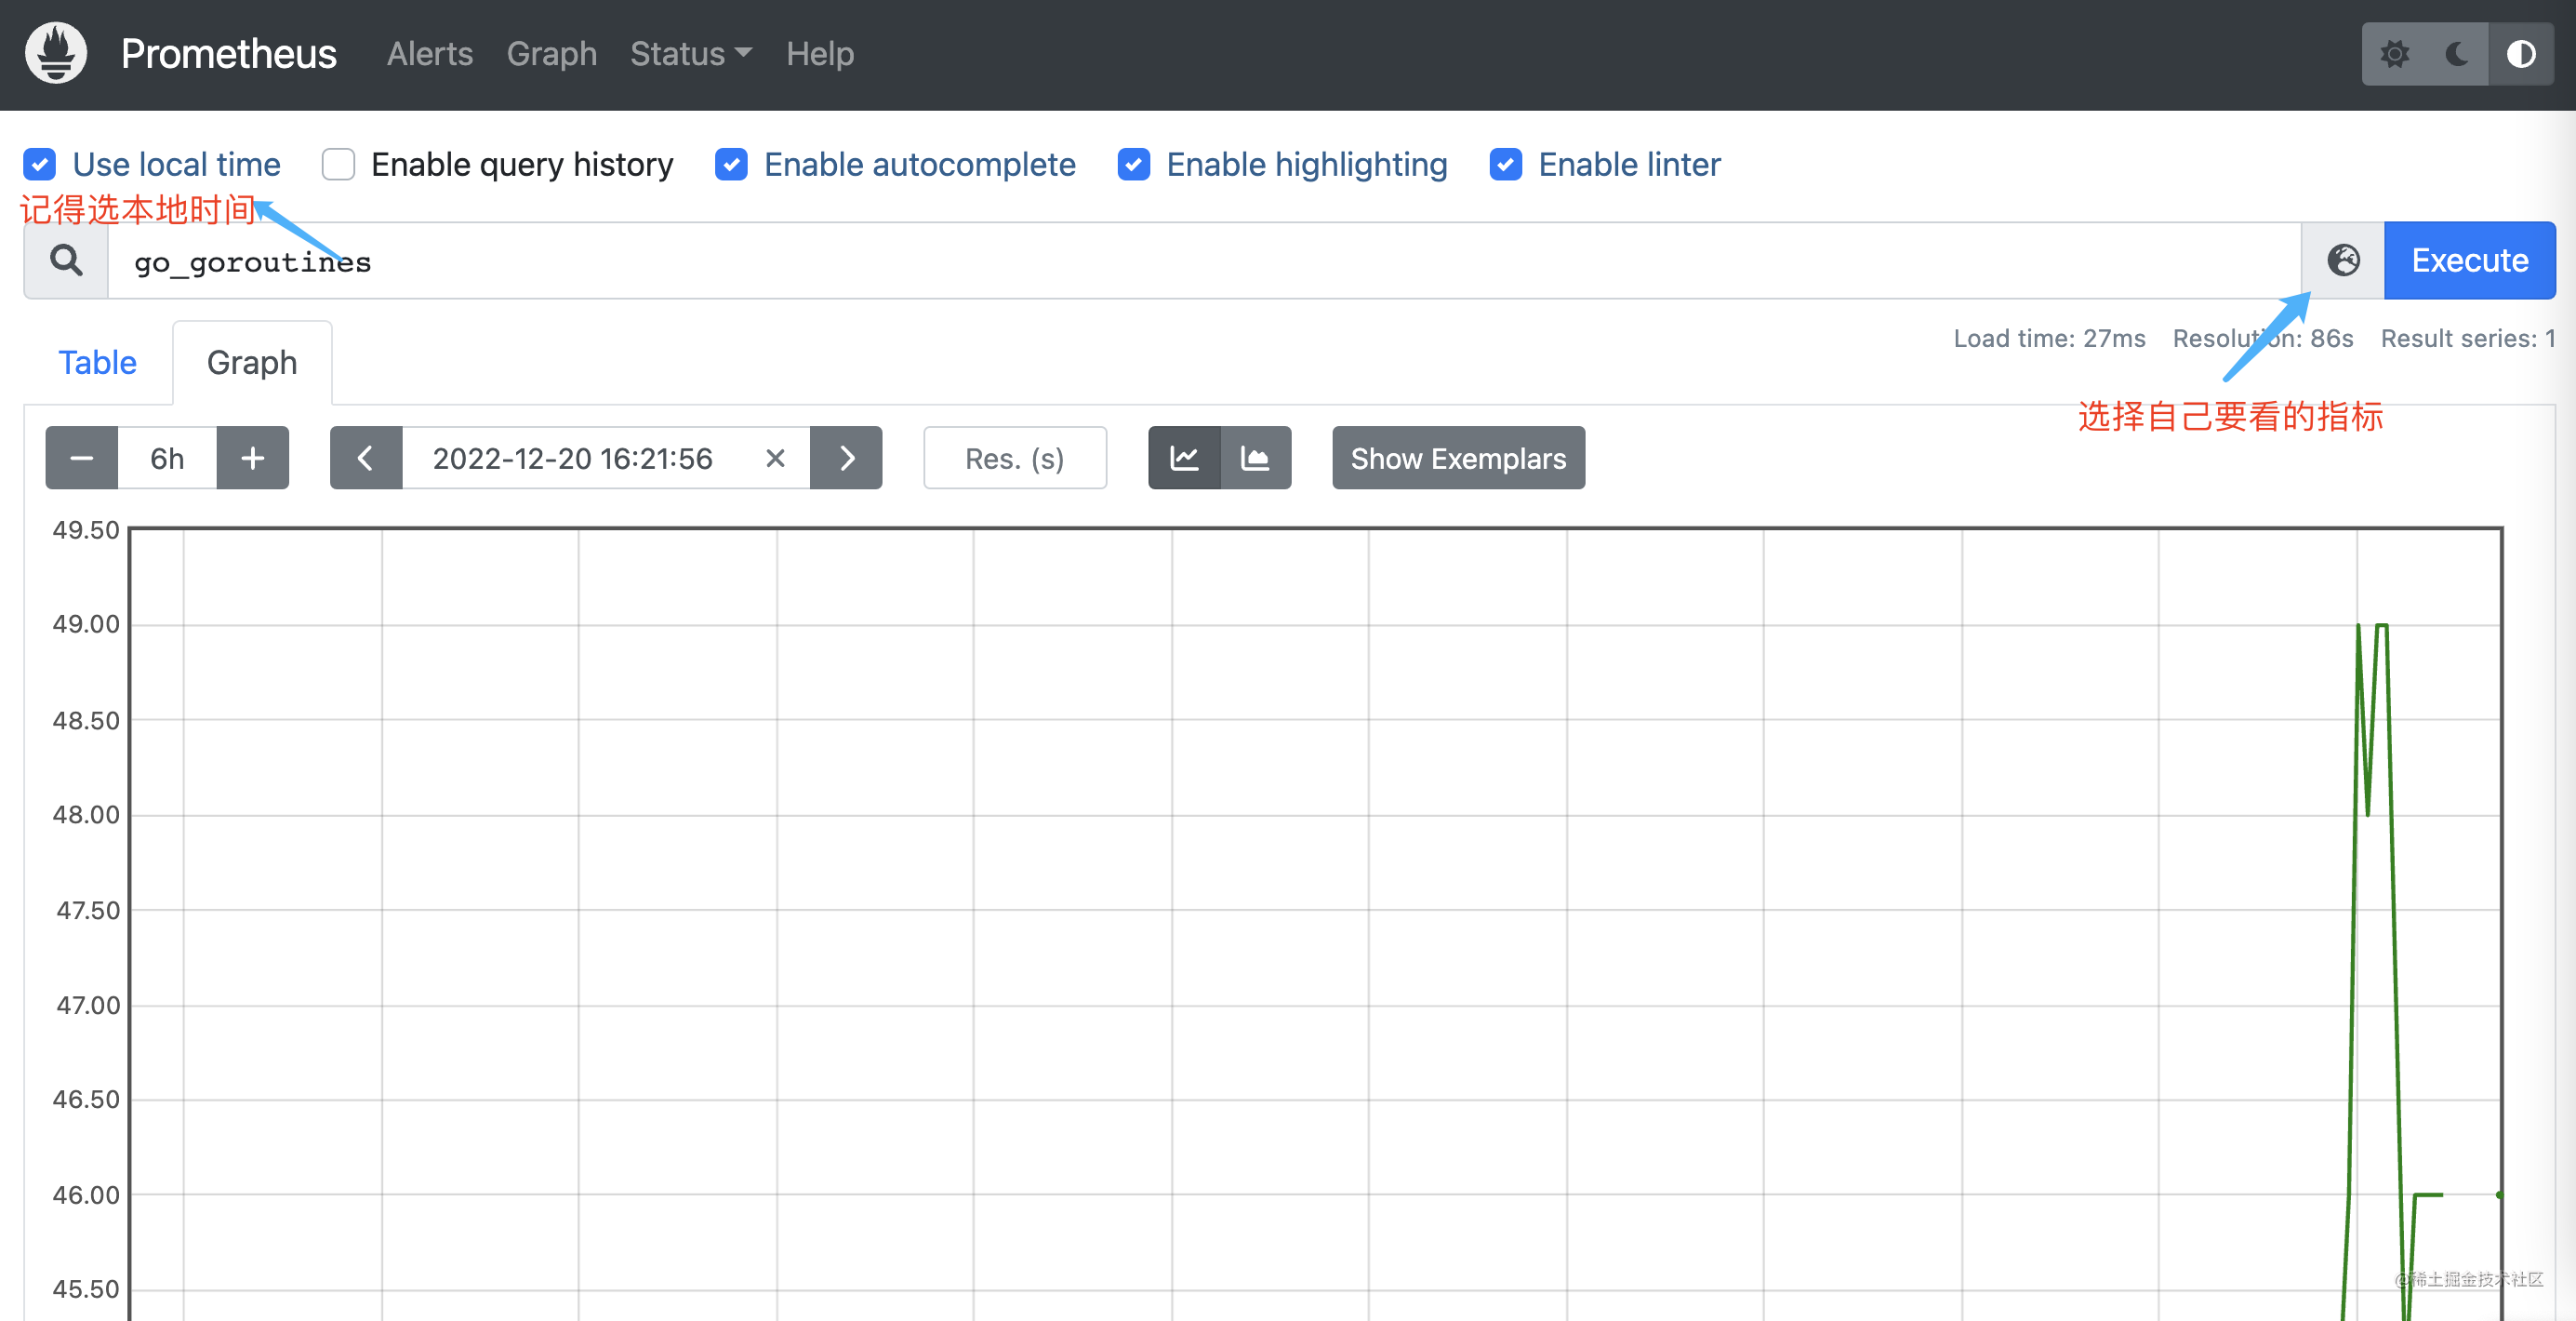This screenshot has width=2576, height=1321.
Task: Switch to light theme sun icon
Action: [2394, 53]
